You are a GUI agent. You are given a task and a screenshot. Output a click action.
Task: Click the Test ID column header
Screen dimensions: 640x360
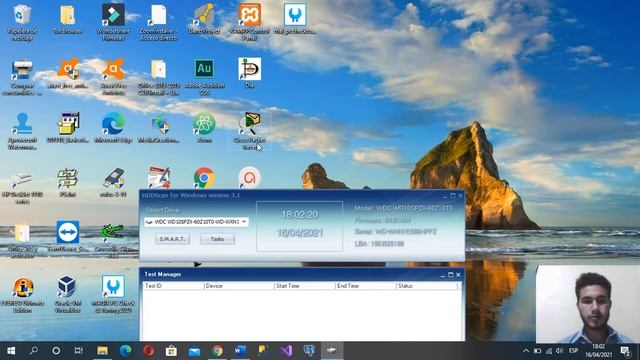click(173, 286)
